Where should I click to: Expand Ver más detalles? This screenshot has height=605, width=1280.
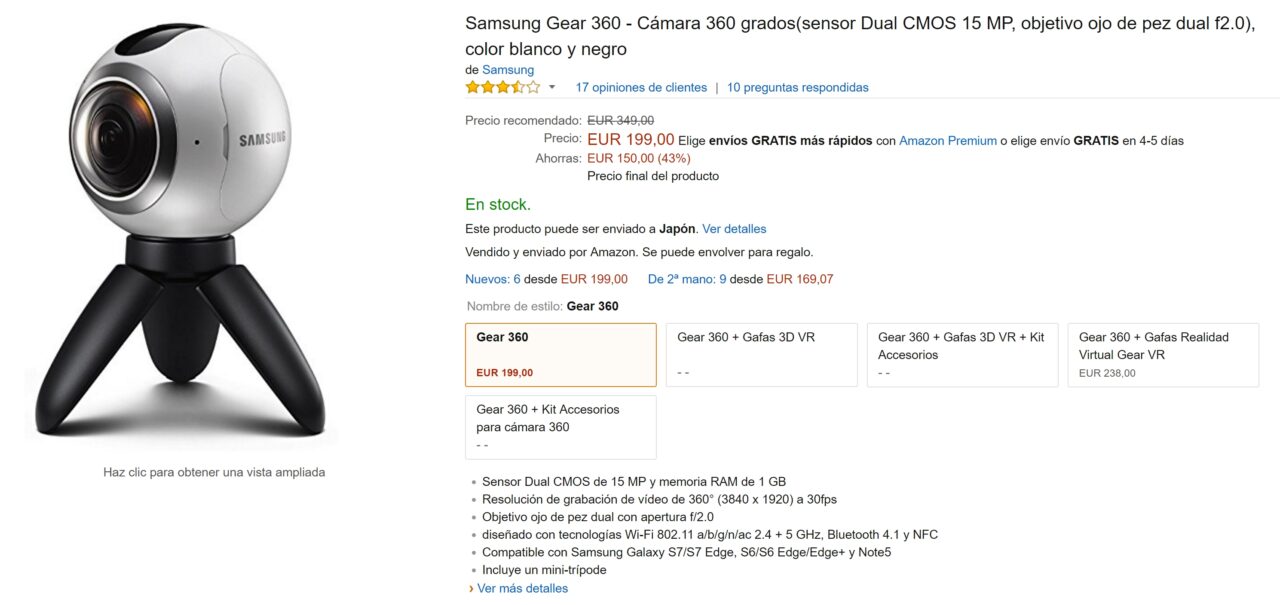[523, 588]
